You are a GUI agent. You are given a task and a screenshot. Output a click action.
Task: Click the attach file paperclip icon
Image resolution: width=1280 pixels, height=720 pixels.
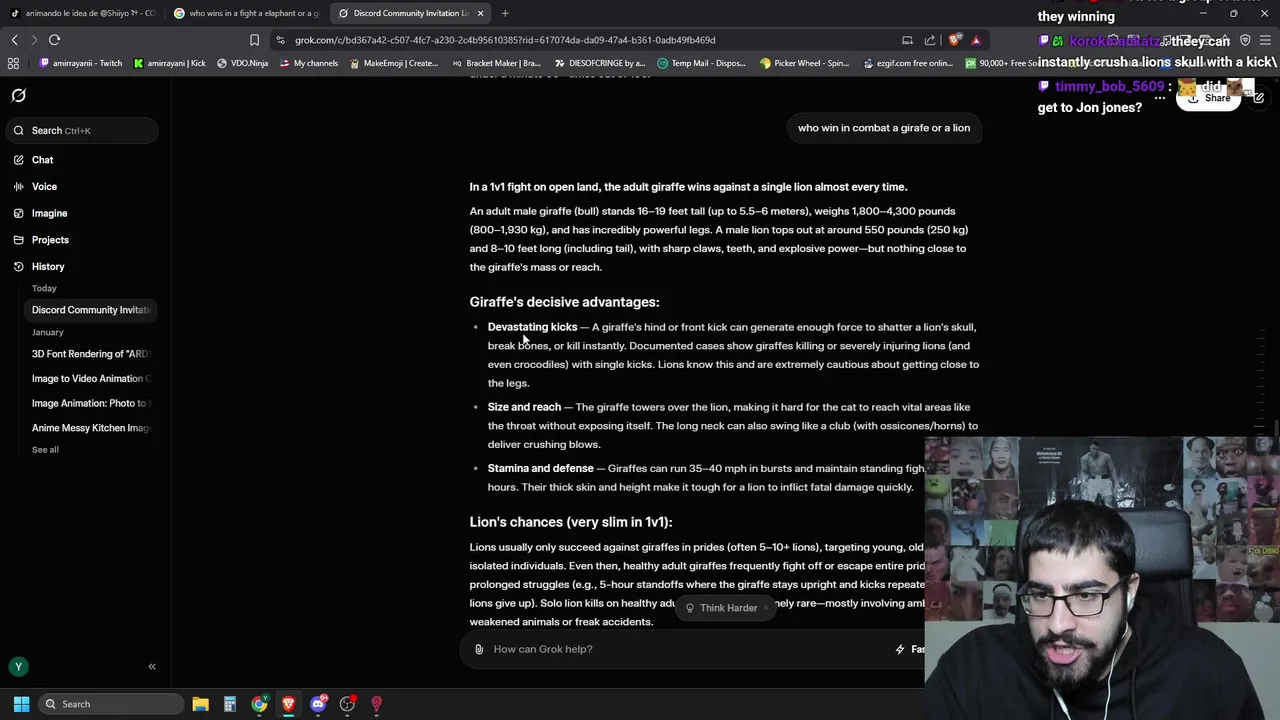(479, 649)
